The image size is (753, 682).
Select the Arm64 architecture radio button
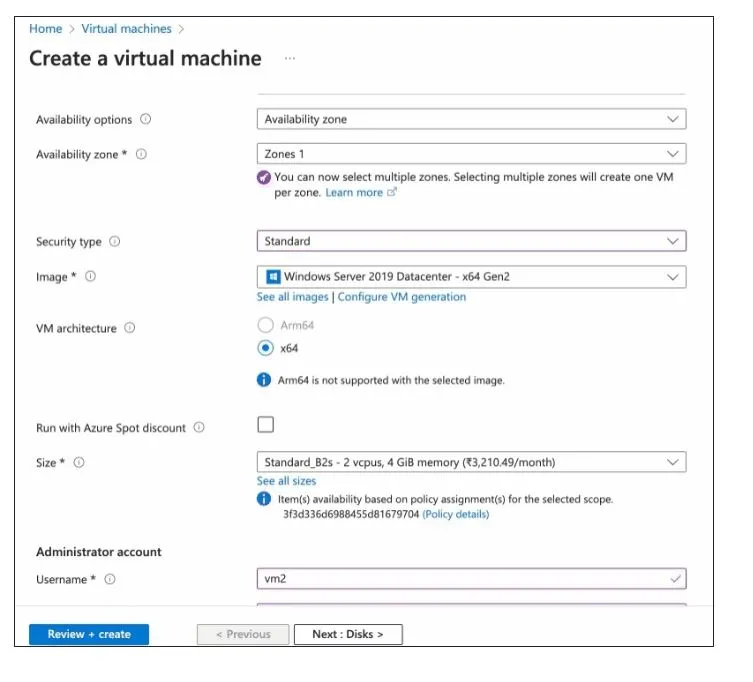(266, 325)
